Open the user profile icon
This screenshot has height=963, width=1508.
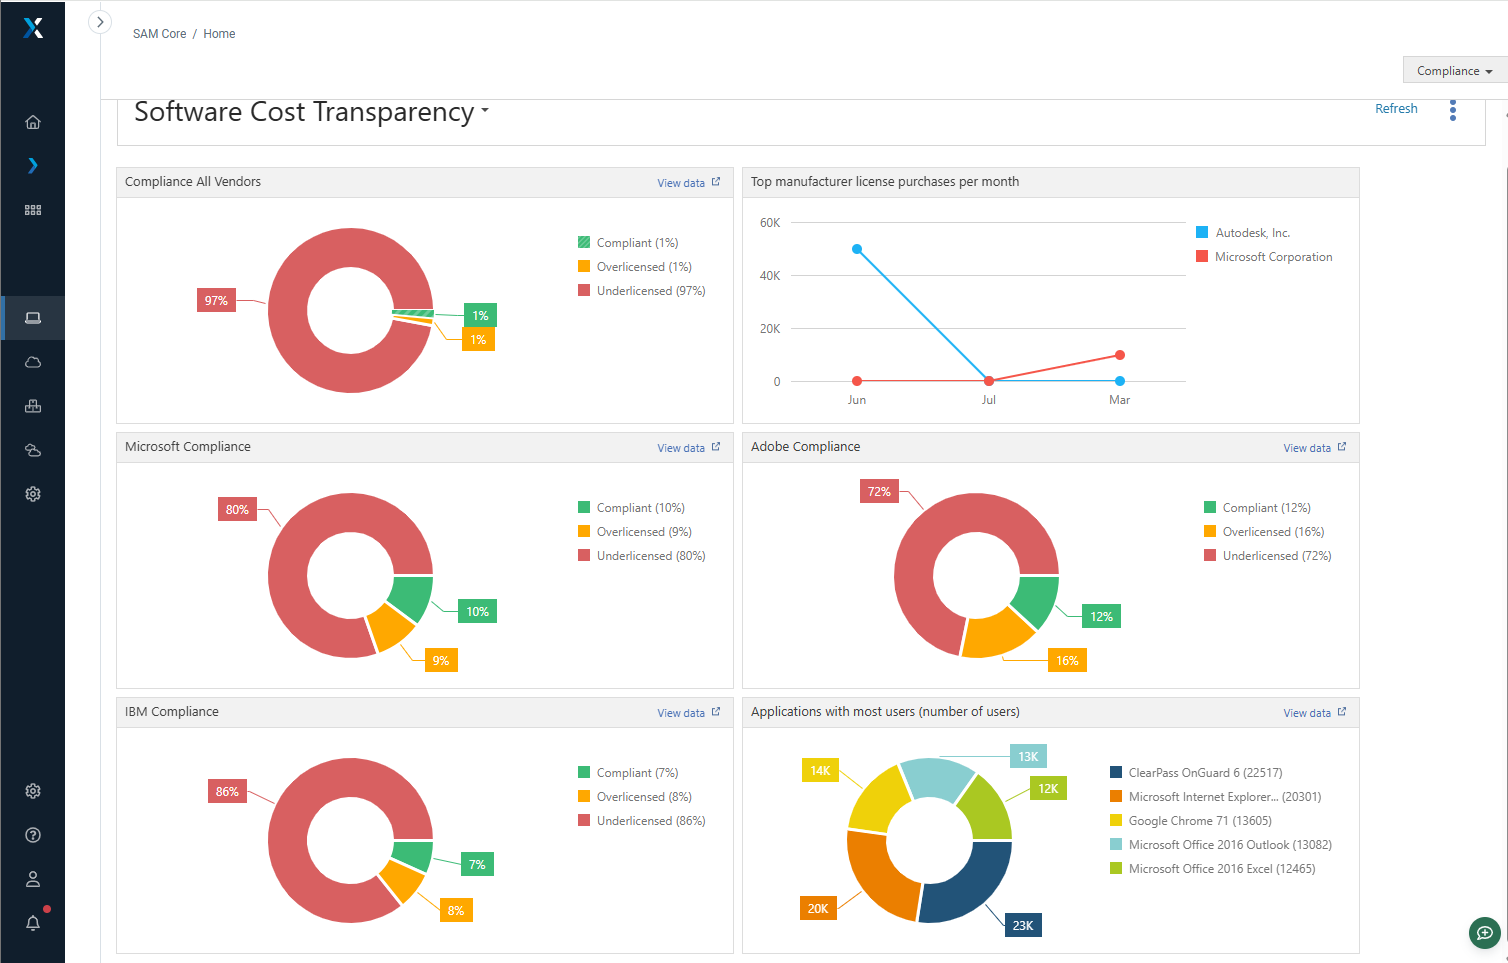tap(33, 879)
